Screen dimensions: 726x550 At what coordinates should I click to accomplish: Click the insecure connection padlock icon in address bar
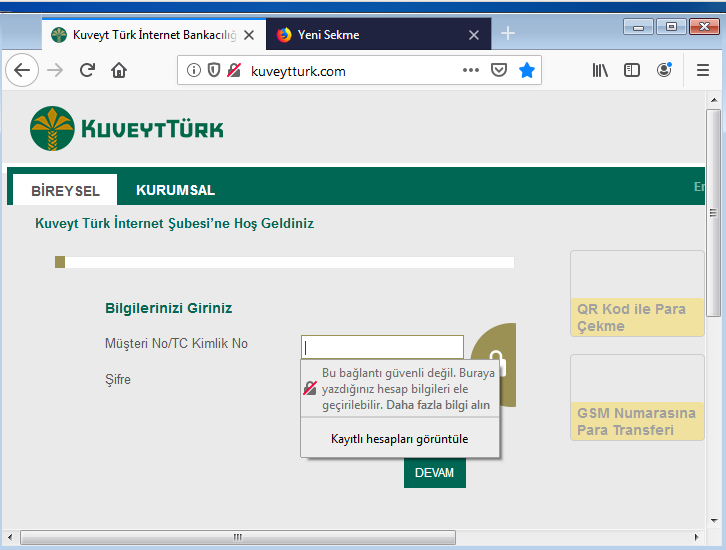click(x=234, y=70)
